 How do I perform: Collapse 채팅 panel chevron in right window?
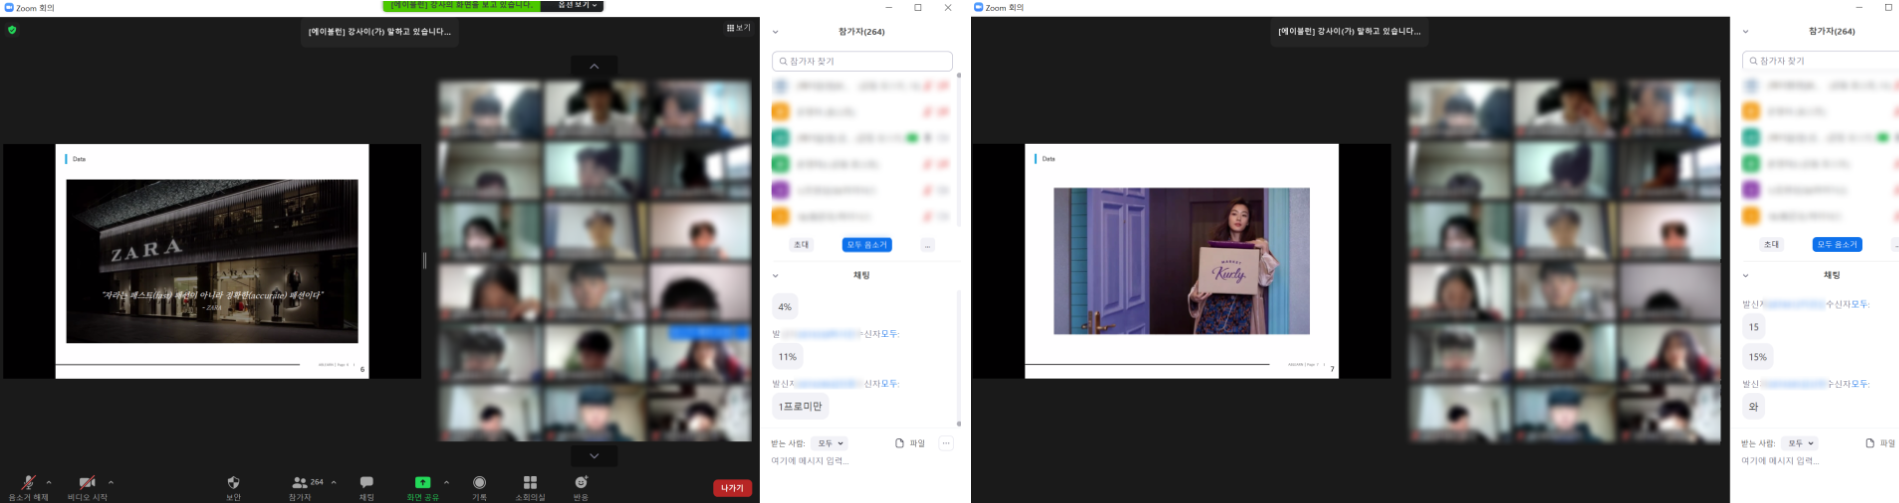click(1745, 275)
